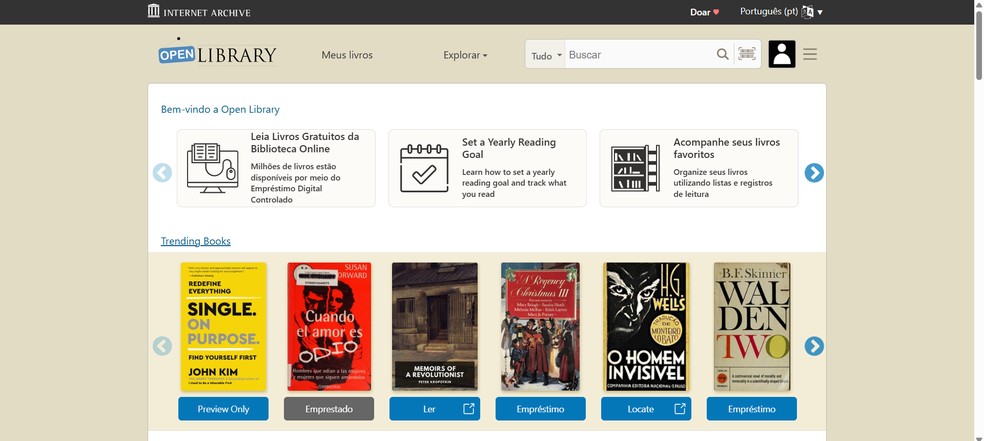Click Locate button under O Homem Invisível
The width and height of the screenshot is (984, 441).
(x=645, y=409)
